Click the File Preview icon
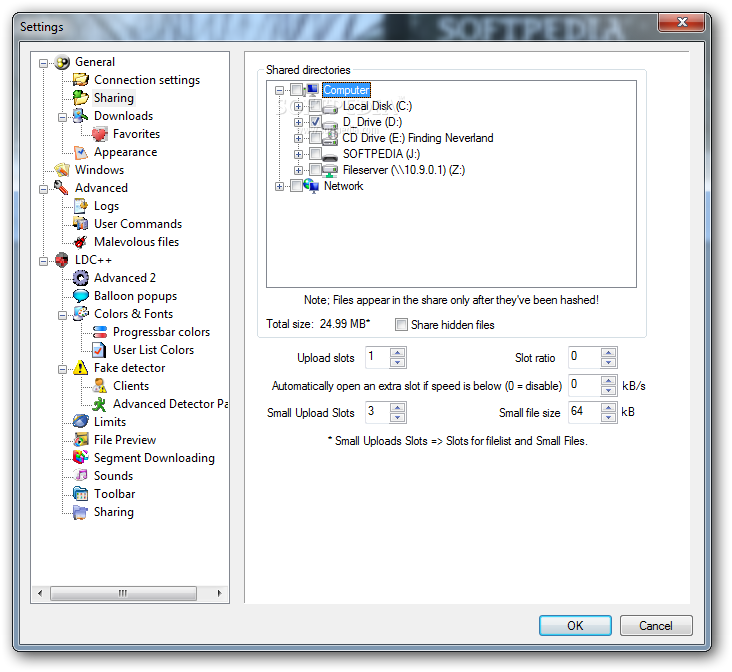The image size is (732, 672). (x=81, y=440)
